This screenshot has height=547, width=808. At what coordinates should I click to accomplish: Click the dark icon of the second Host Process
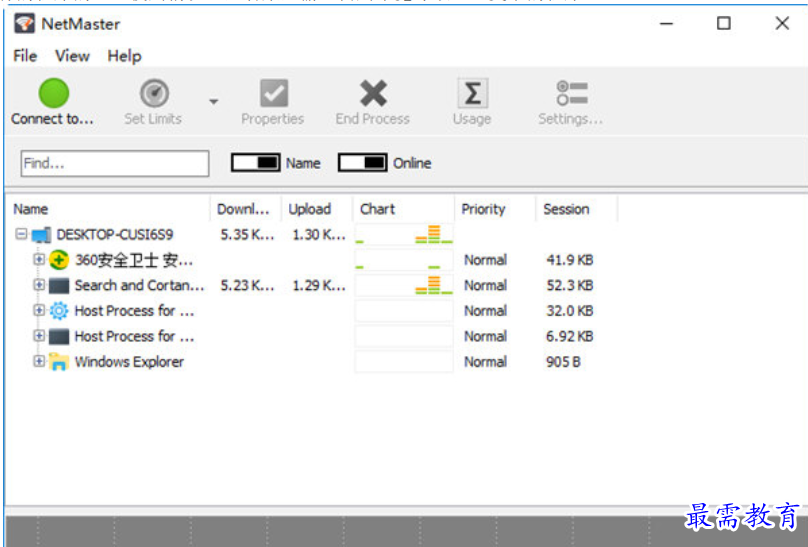(59, 336)
